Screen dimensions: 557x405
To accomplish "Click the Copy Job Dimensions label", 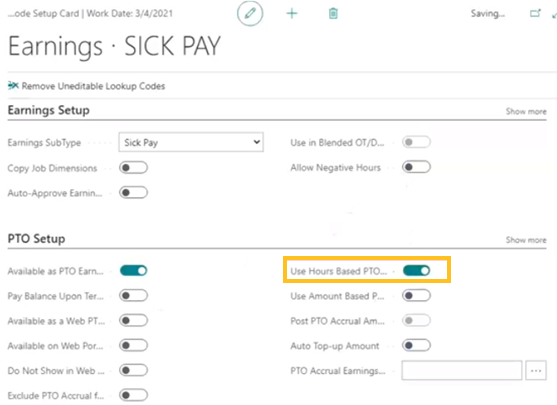I will [x=52, y=168].
